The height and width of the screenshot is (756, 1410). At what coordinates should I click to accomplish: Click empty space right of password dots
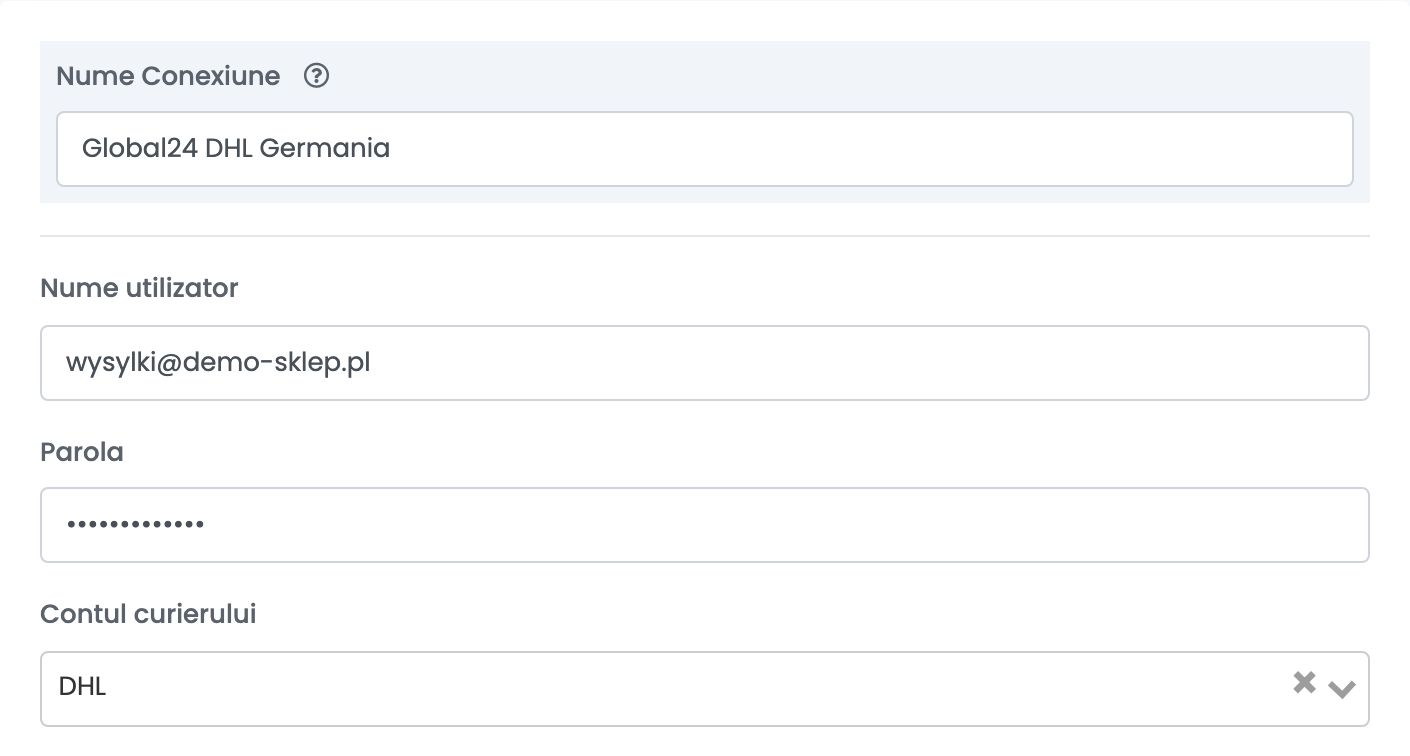pyautogui.click(x=780, y=525)
